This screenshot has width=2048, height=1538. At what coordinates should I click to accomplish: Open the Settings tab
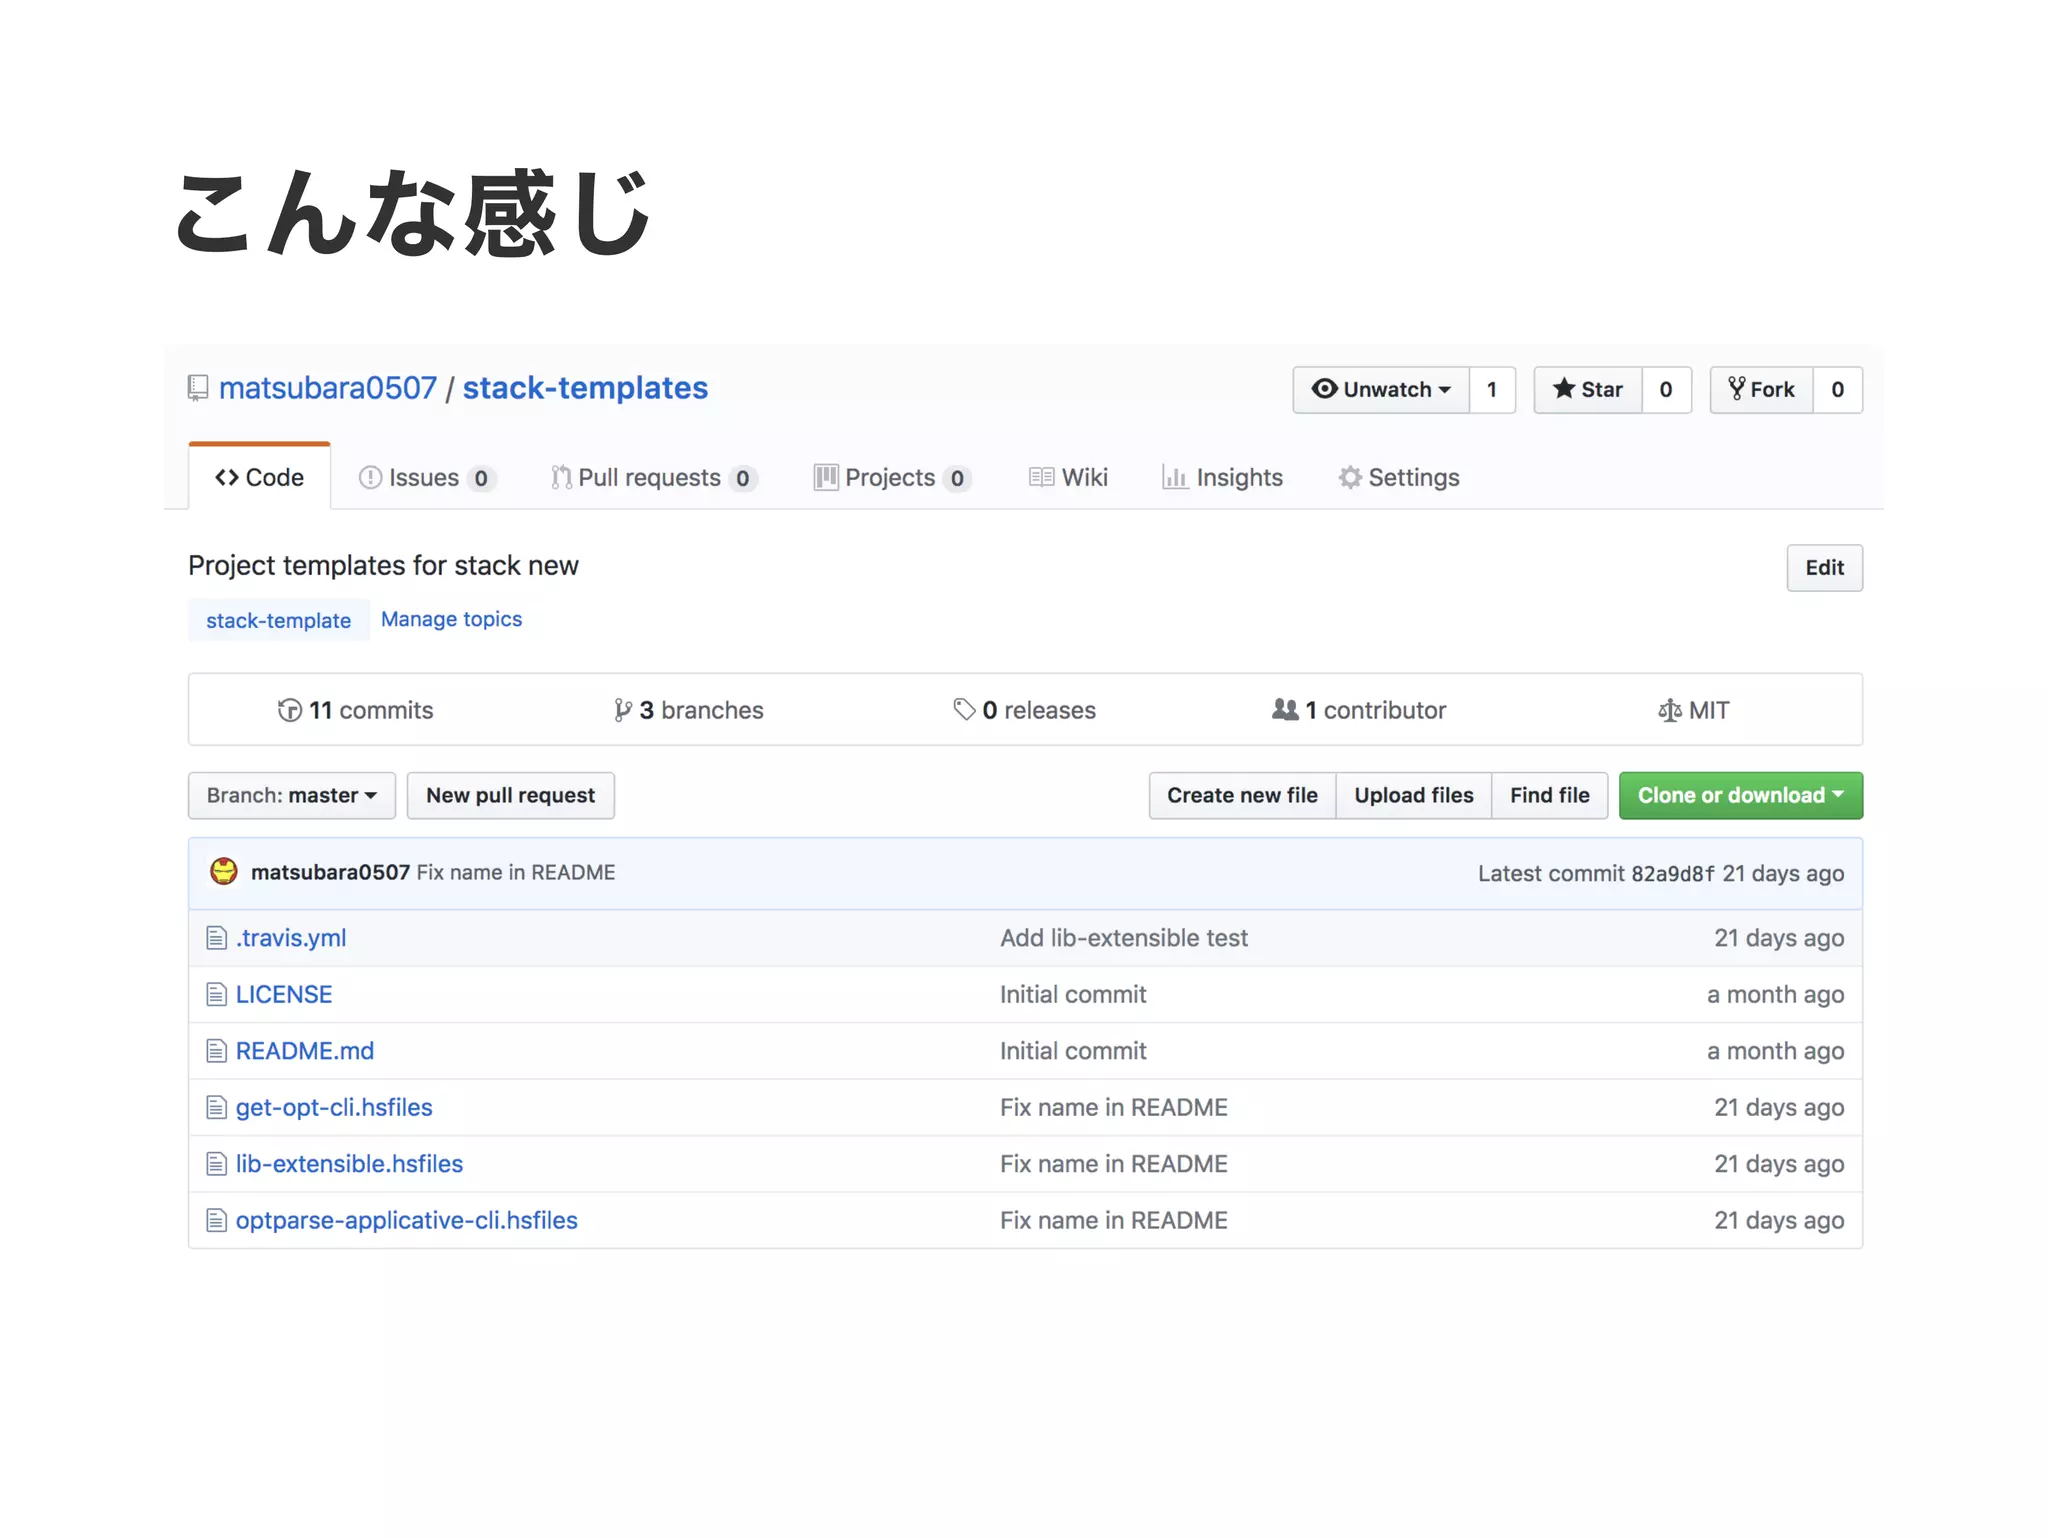1399,478
